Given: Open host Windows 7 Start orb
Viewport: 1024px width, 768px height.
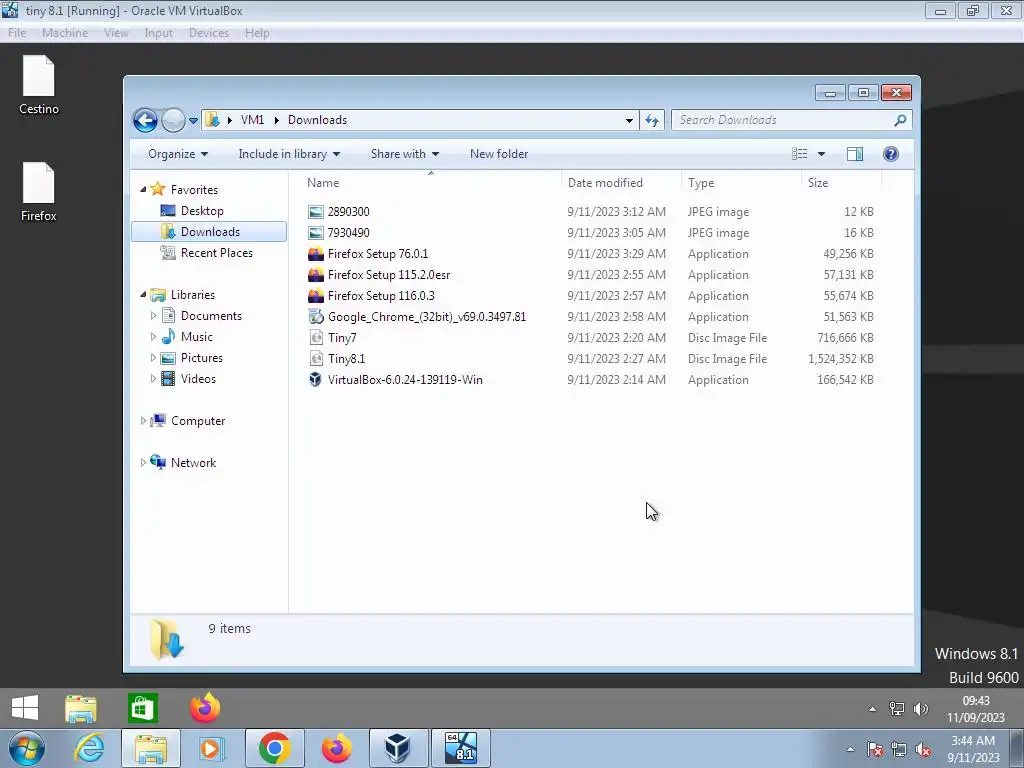Looking at the screenshot, I should tap(26, 748).
